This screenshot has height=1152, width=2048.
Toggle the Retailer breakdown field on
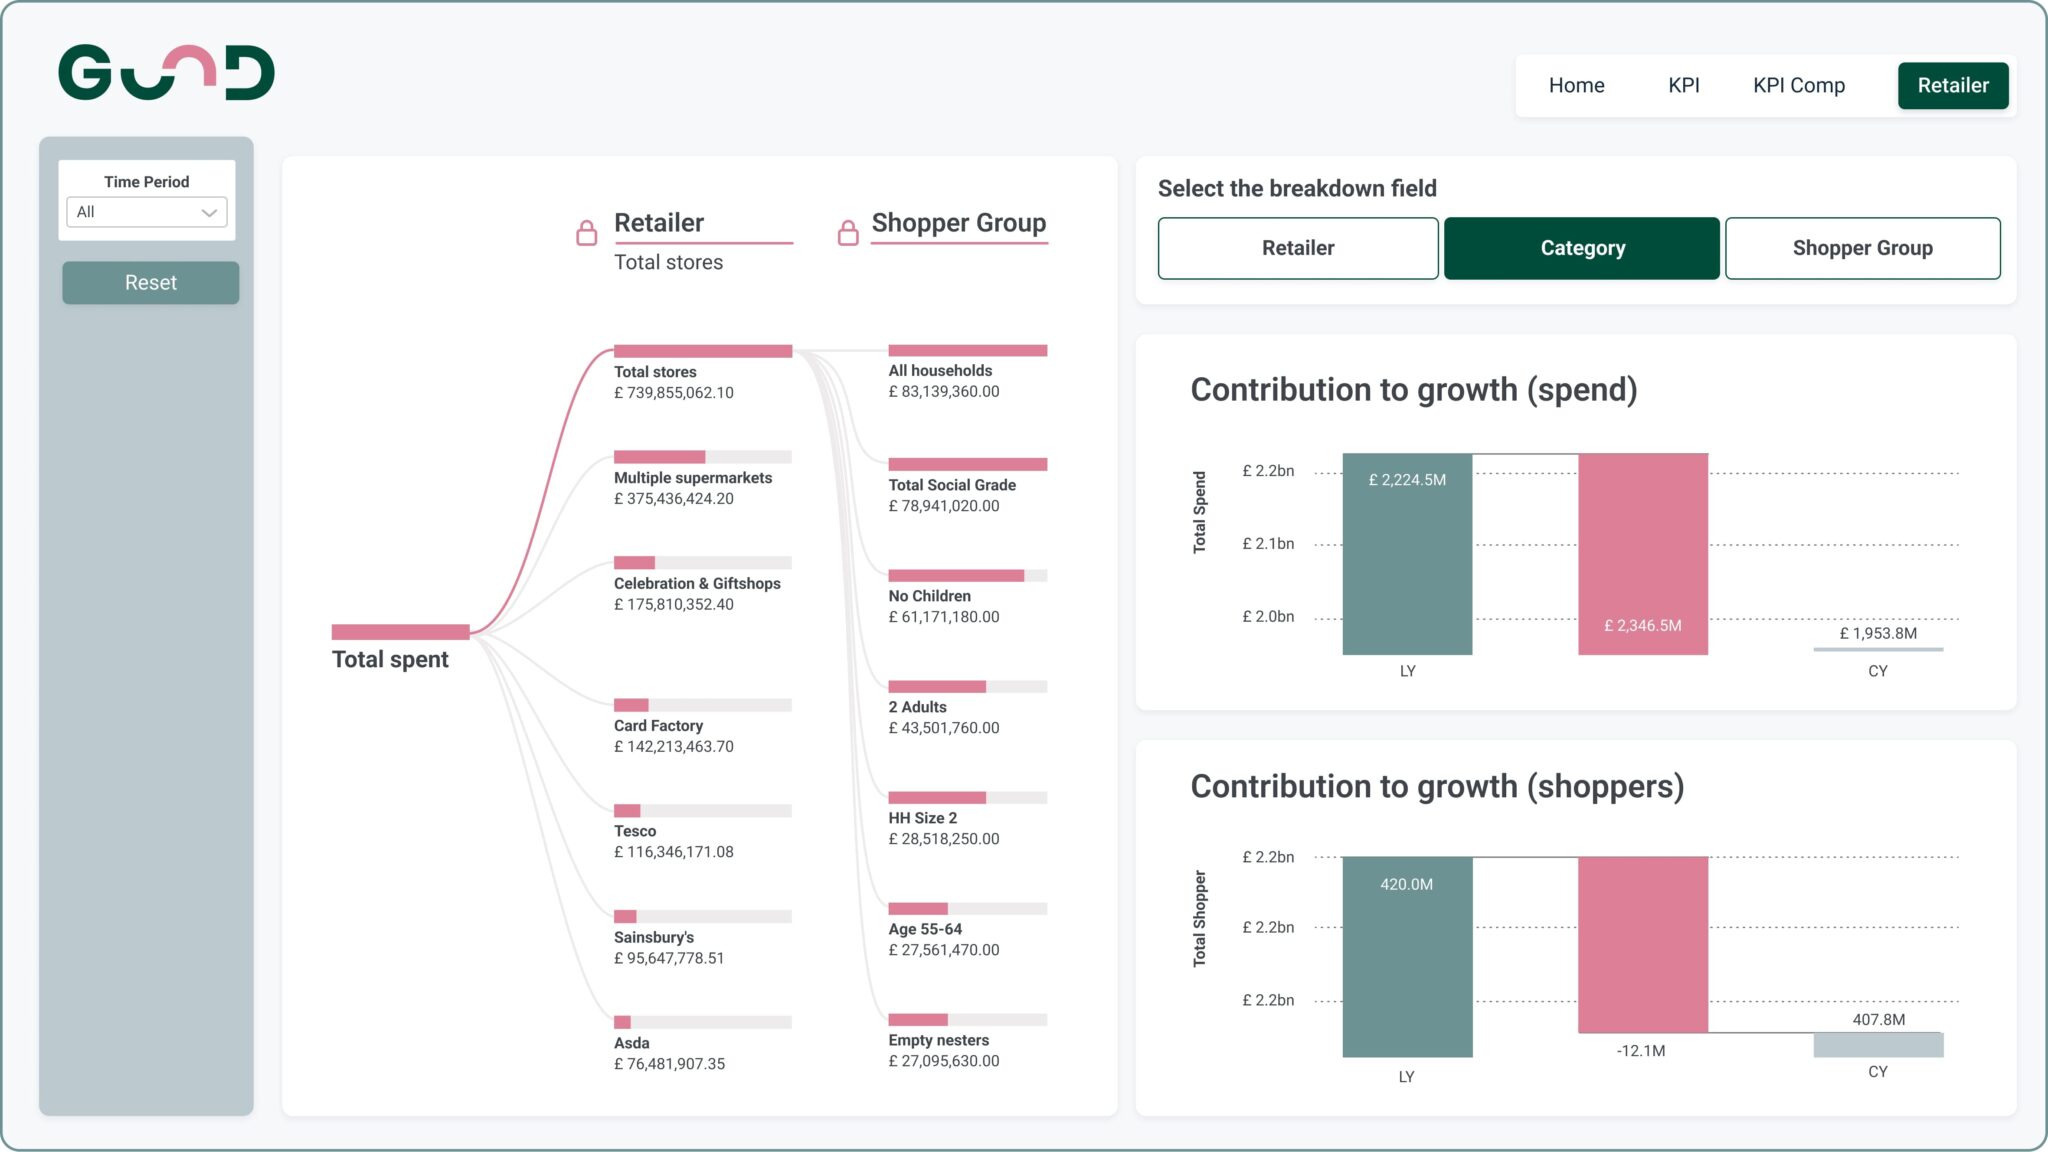[x=1297, y=247]
